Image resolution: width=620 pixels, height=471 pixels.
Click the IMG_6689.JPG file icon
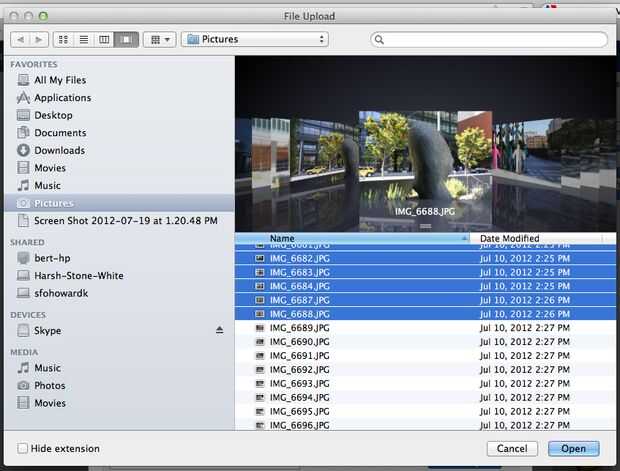point(260,328)
